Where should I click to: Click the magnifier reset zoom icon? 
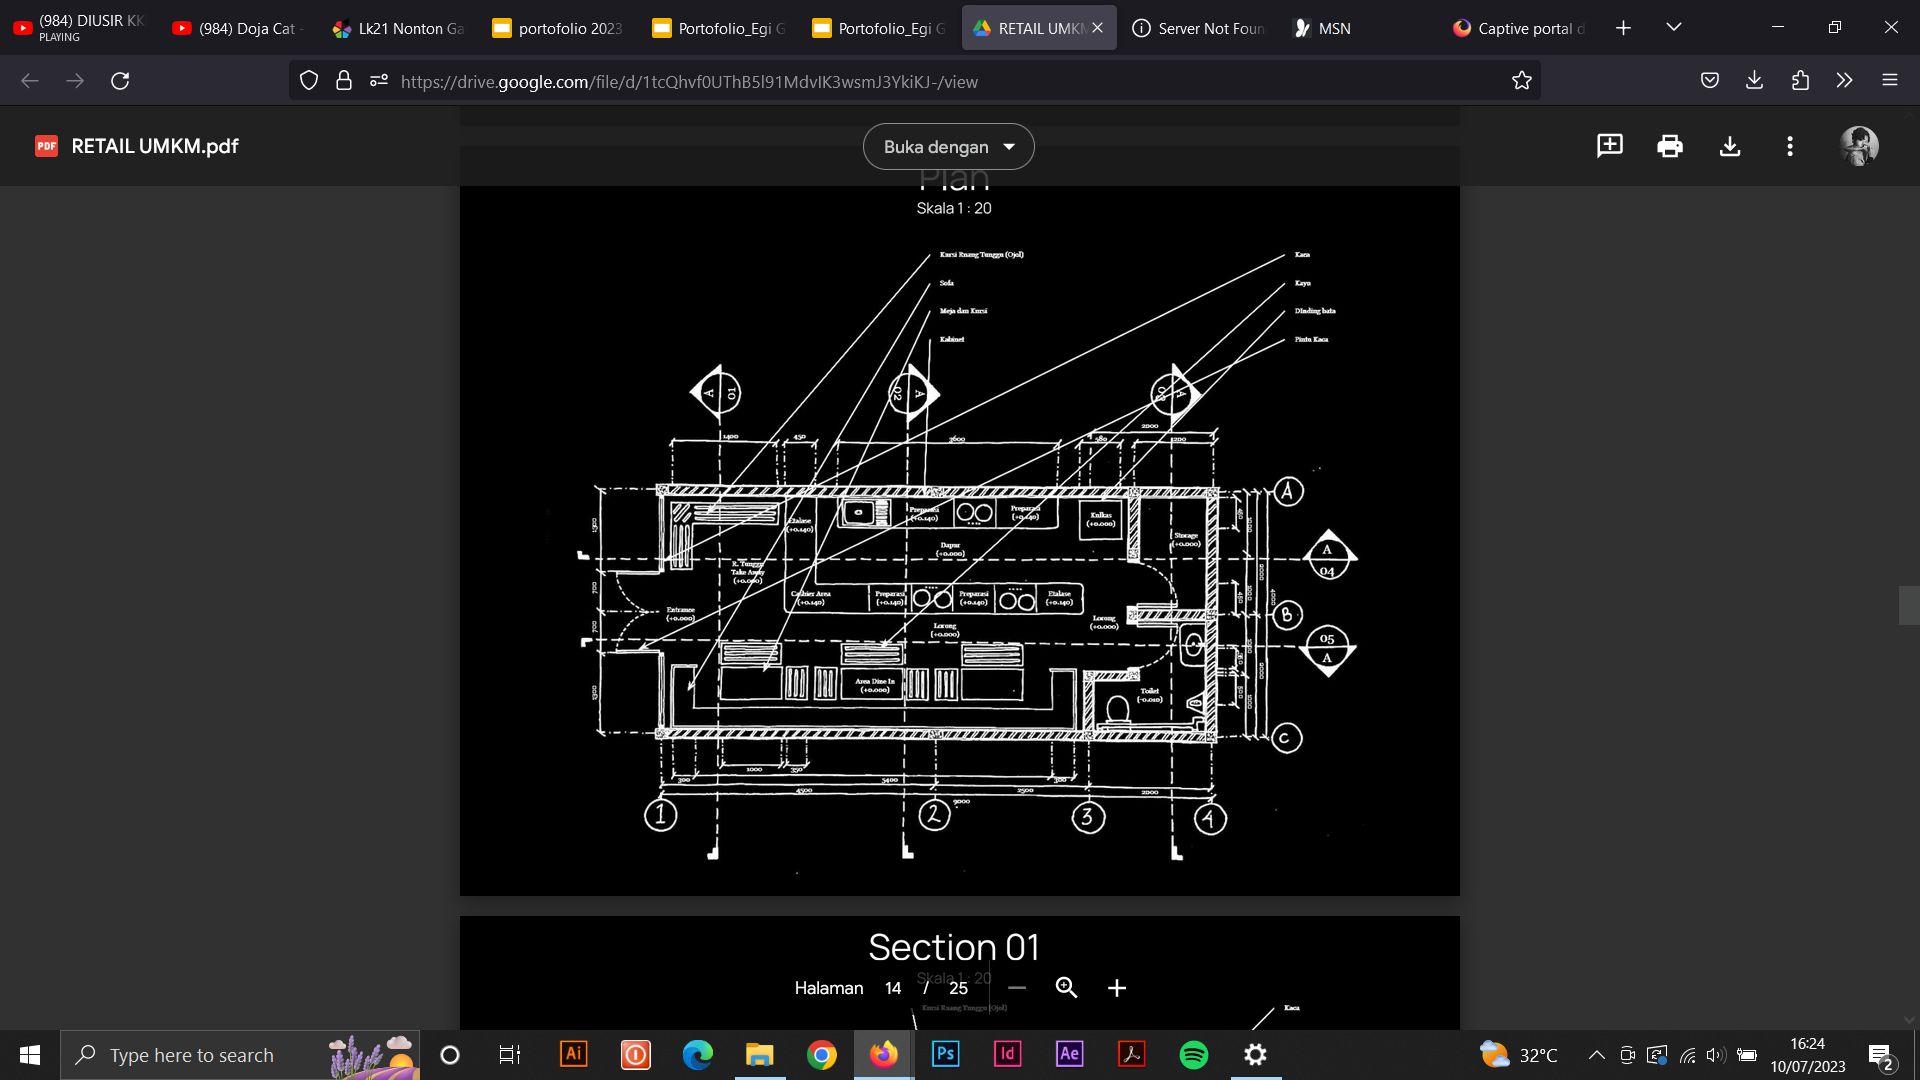pos(1066,988)
